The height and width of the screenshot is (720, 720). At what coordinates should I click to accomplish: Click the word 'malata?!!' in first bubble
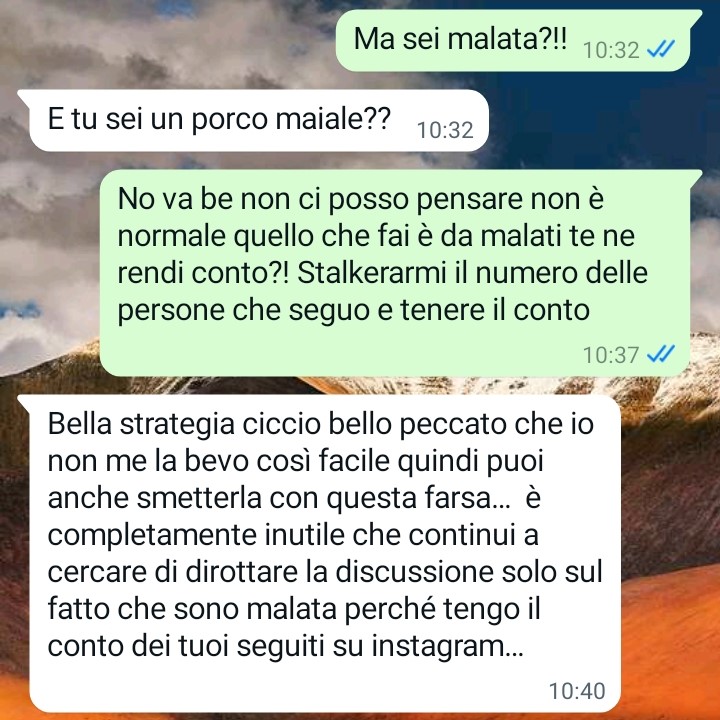[507, 39]
